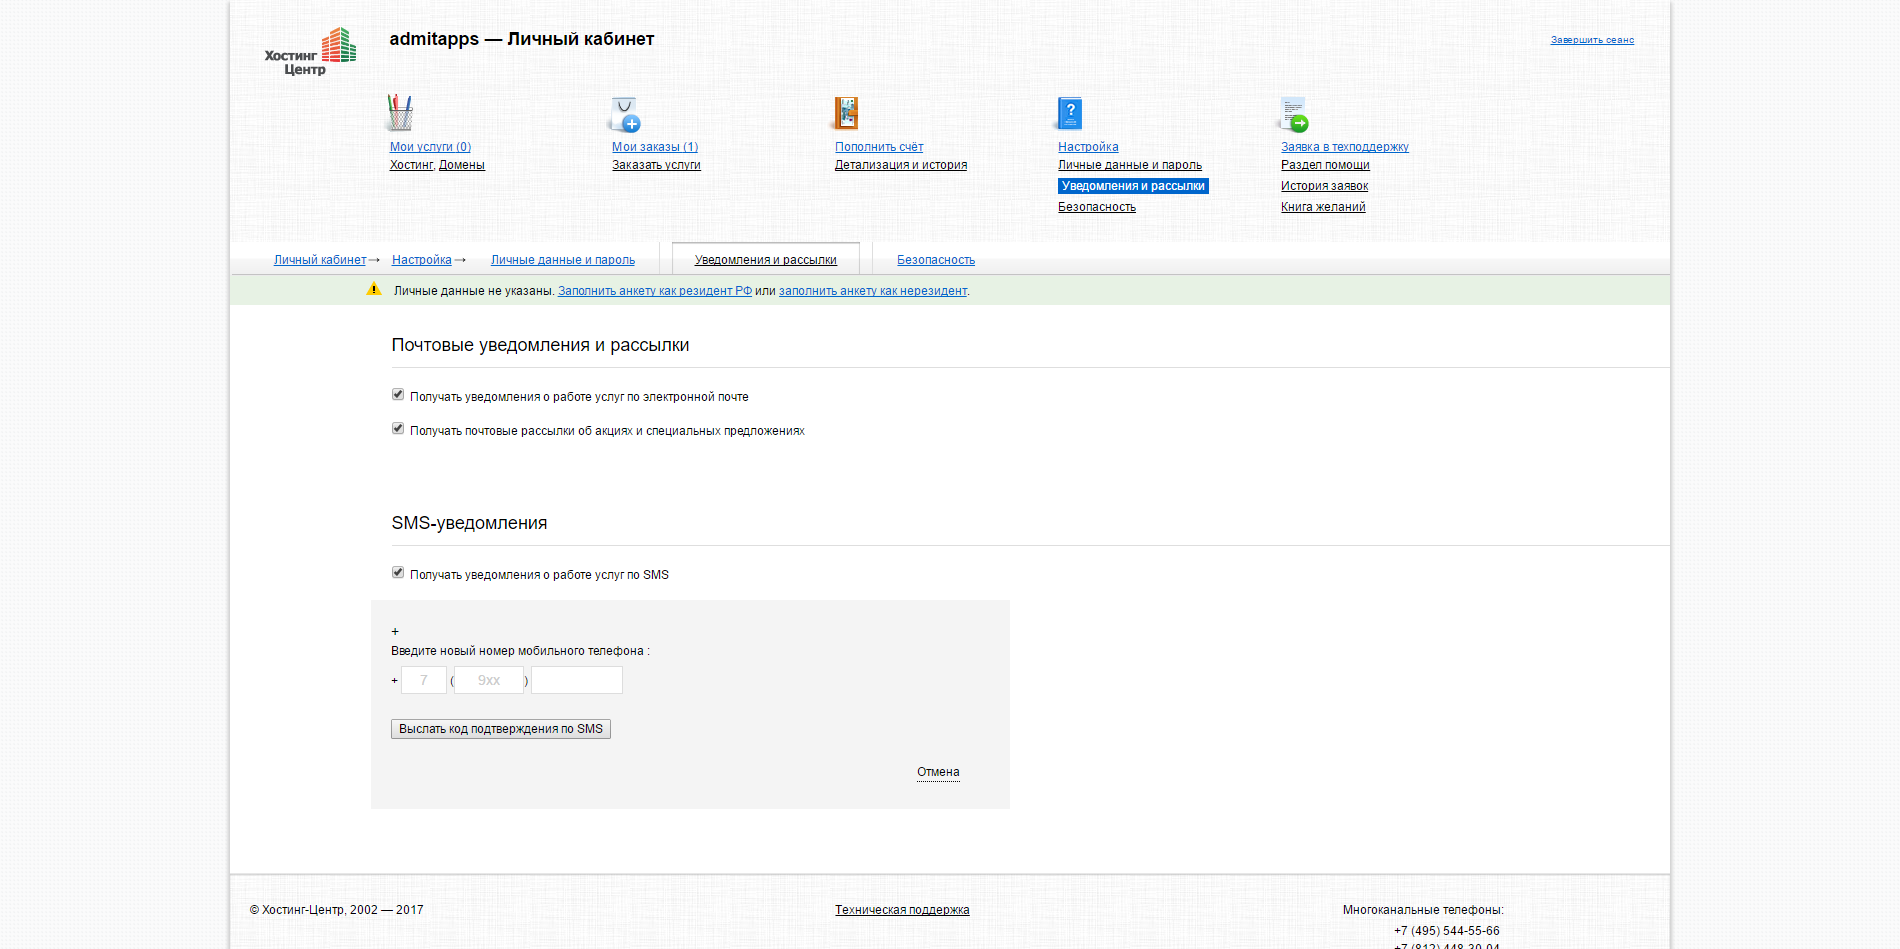
Task: Click Заказать услуги link
Action: point(656,165)
